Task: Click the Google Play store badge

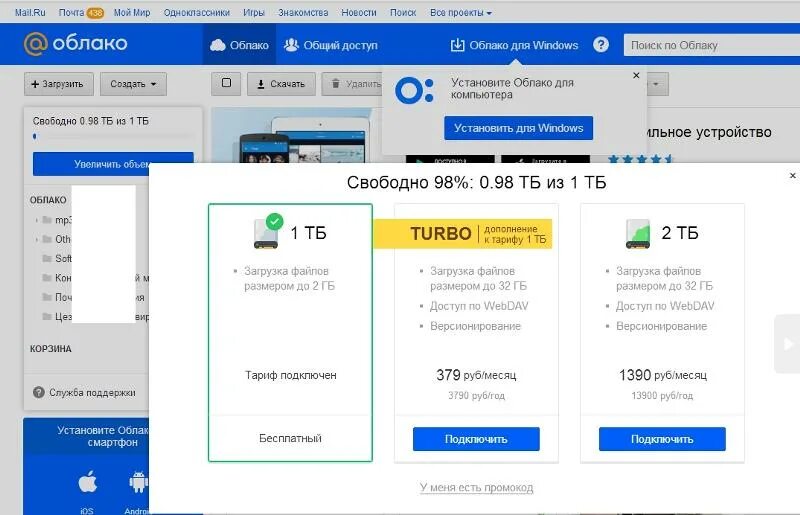Action: 450,159
